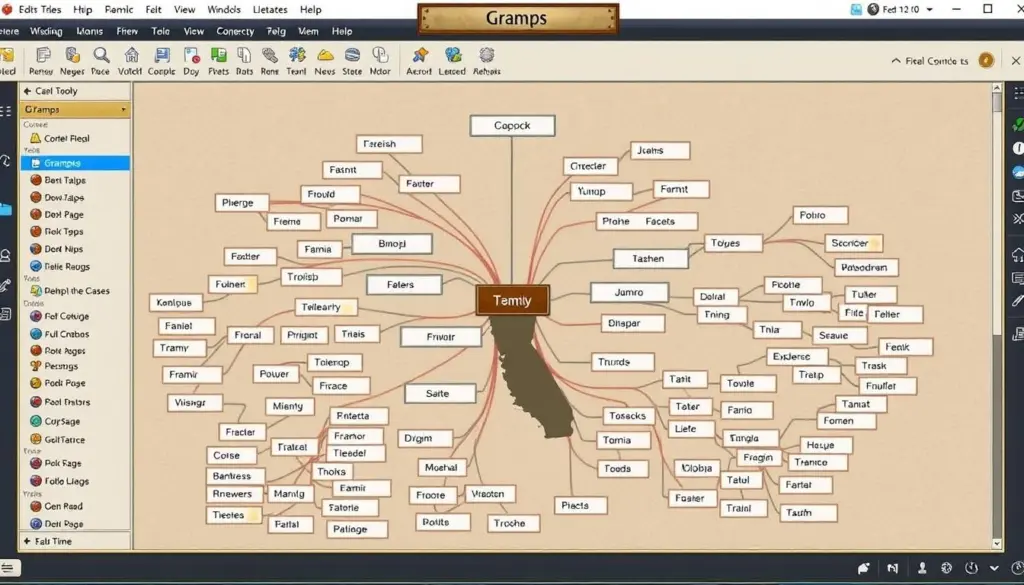
Task: Open the date dropdown arrow in the title bar
Action: tap(929, 10)
